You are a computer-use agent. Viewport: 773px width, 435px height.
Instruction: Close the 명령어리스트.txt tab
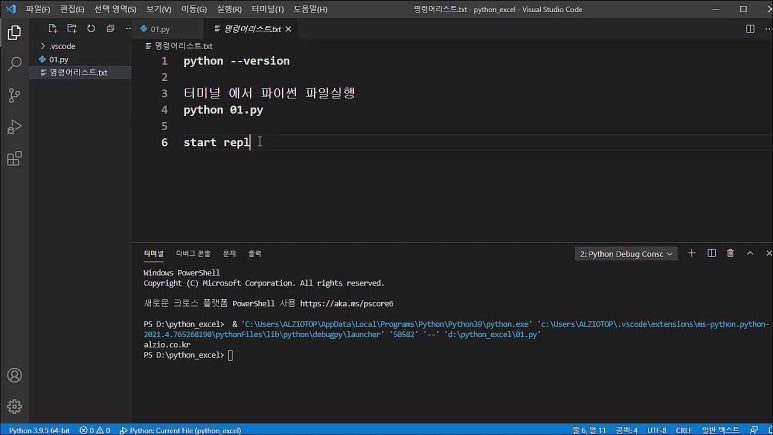288,29
